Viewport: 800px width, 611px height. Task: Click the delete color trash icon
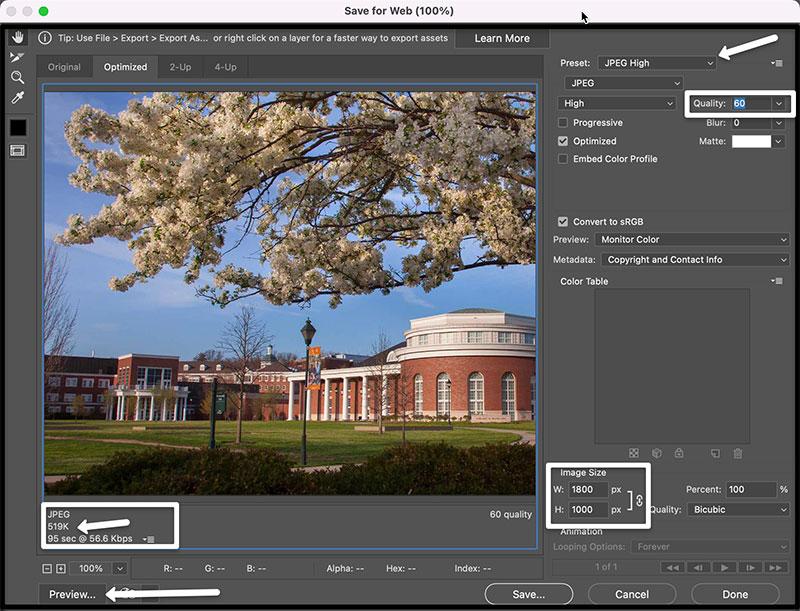(738, 453)
